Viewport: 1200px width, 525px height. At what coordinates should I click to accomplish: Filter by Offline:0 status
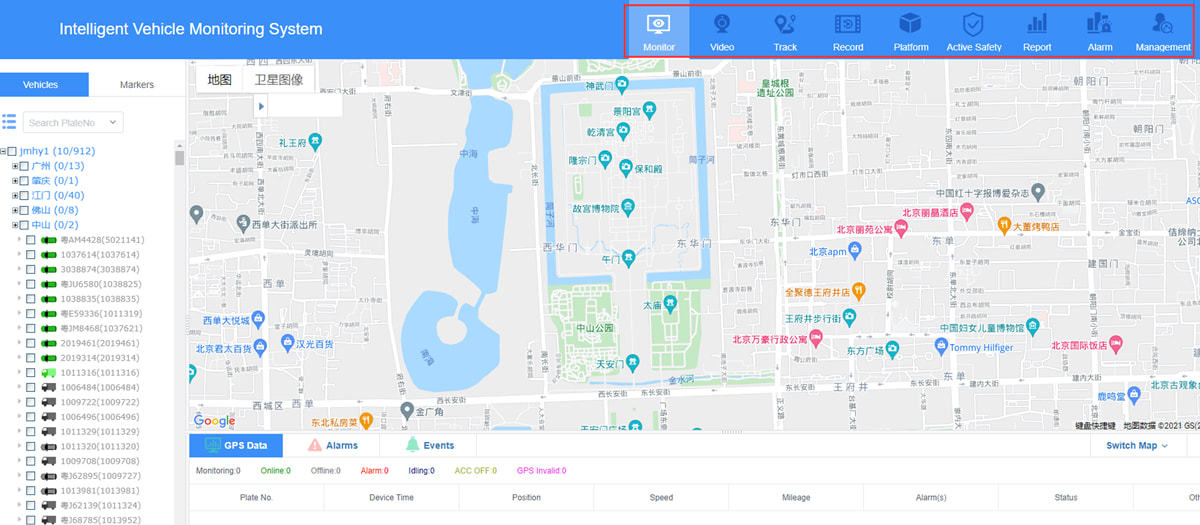tap(324, 471)
